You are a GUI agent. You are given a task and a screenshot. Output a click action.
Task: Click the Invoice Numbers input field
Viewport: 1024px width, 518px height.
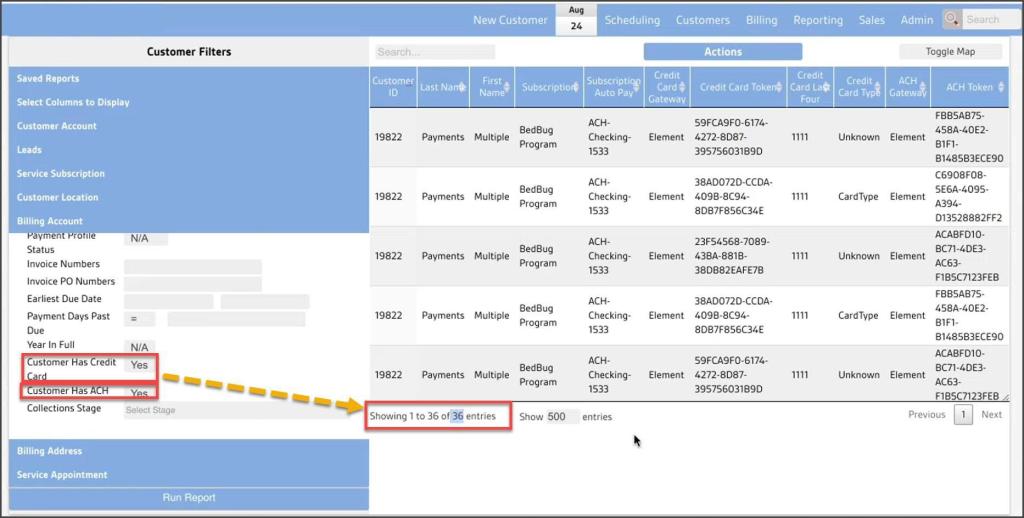coord(192,267)
